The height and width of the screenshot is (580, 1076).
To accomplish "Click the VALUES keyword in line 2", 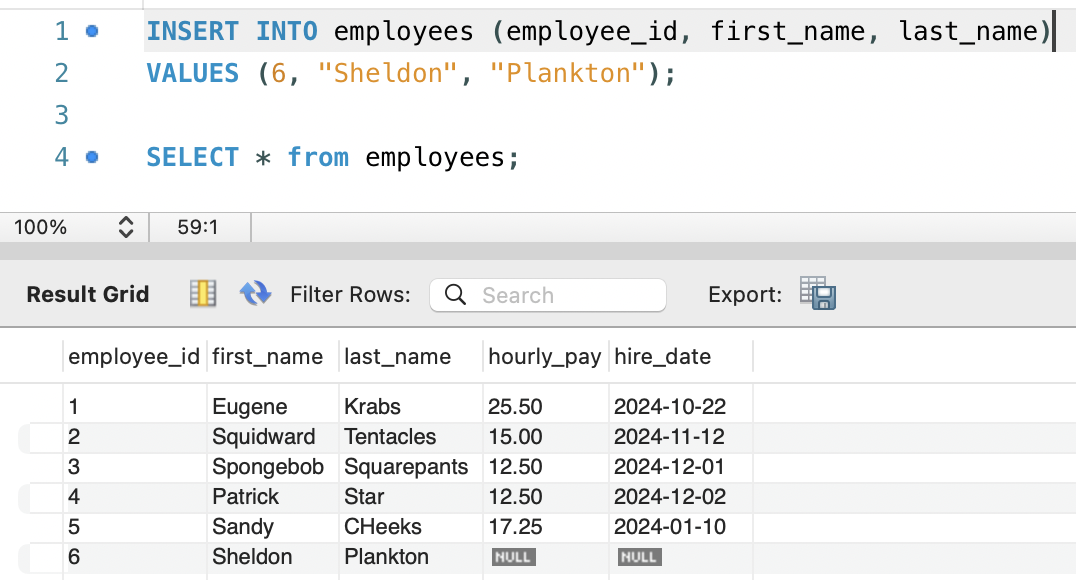I will (x=192, y=73).
